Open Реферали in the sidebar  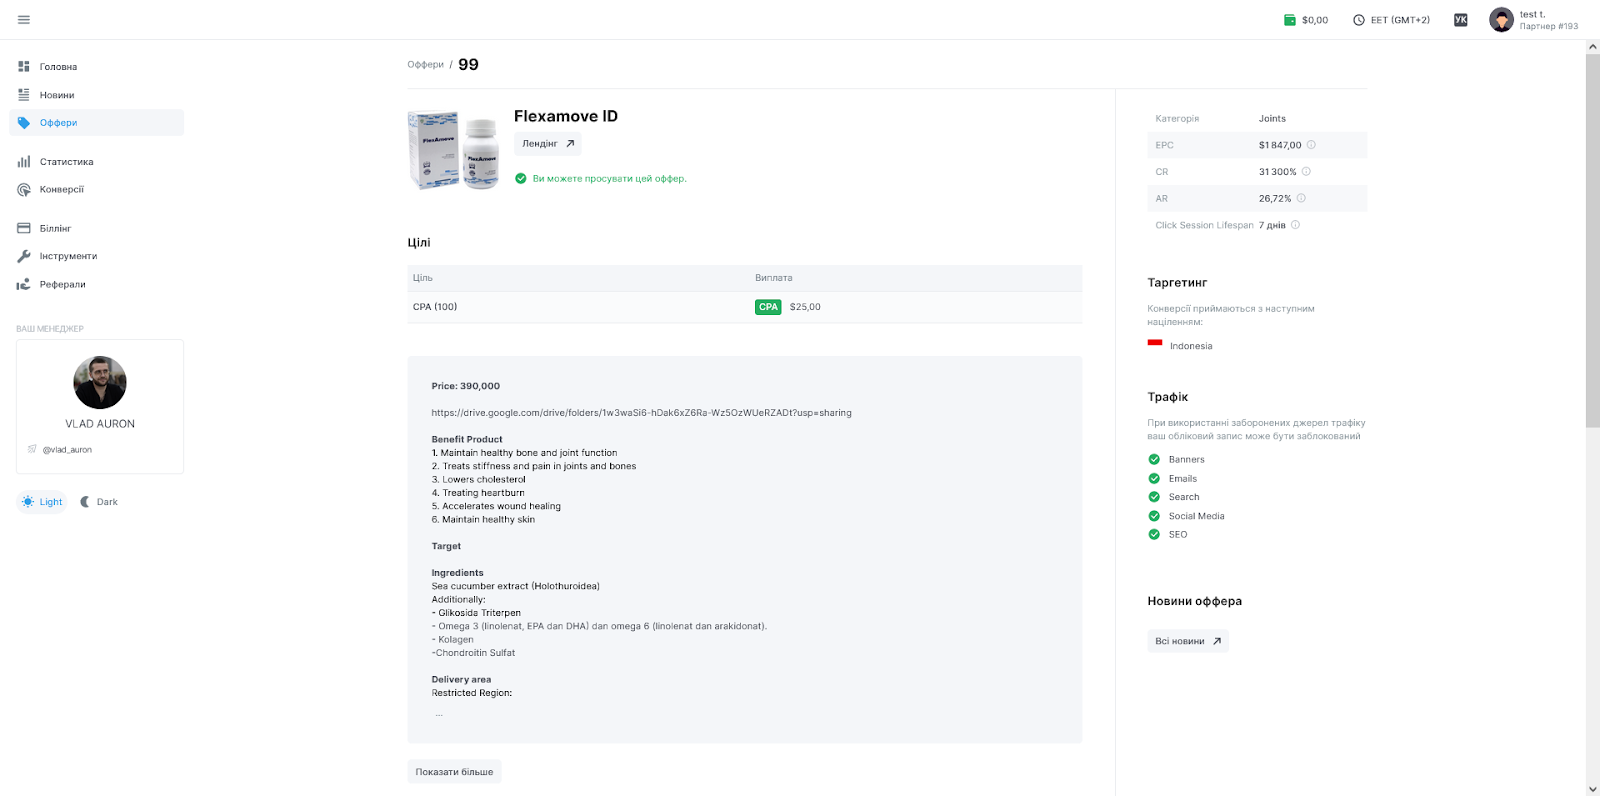[97, 285]
